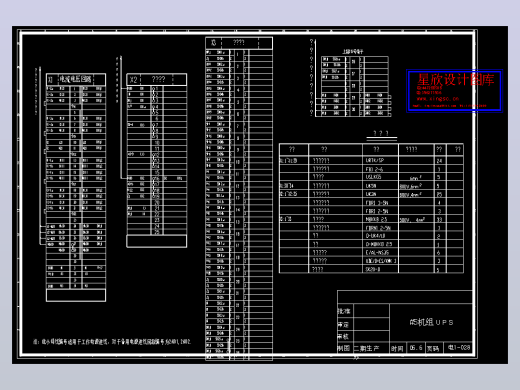Select the '时间' cell in title block
The height and width of the screenshot is (390, 520).
397,349
